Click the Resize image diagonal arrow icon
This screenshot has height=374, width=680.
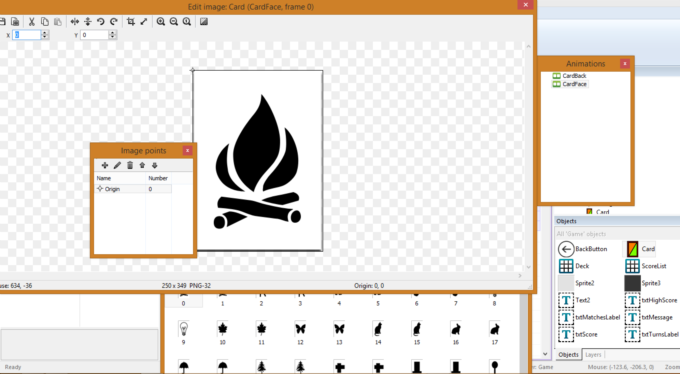pyautogui.click(x=144, y=22)
